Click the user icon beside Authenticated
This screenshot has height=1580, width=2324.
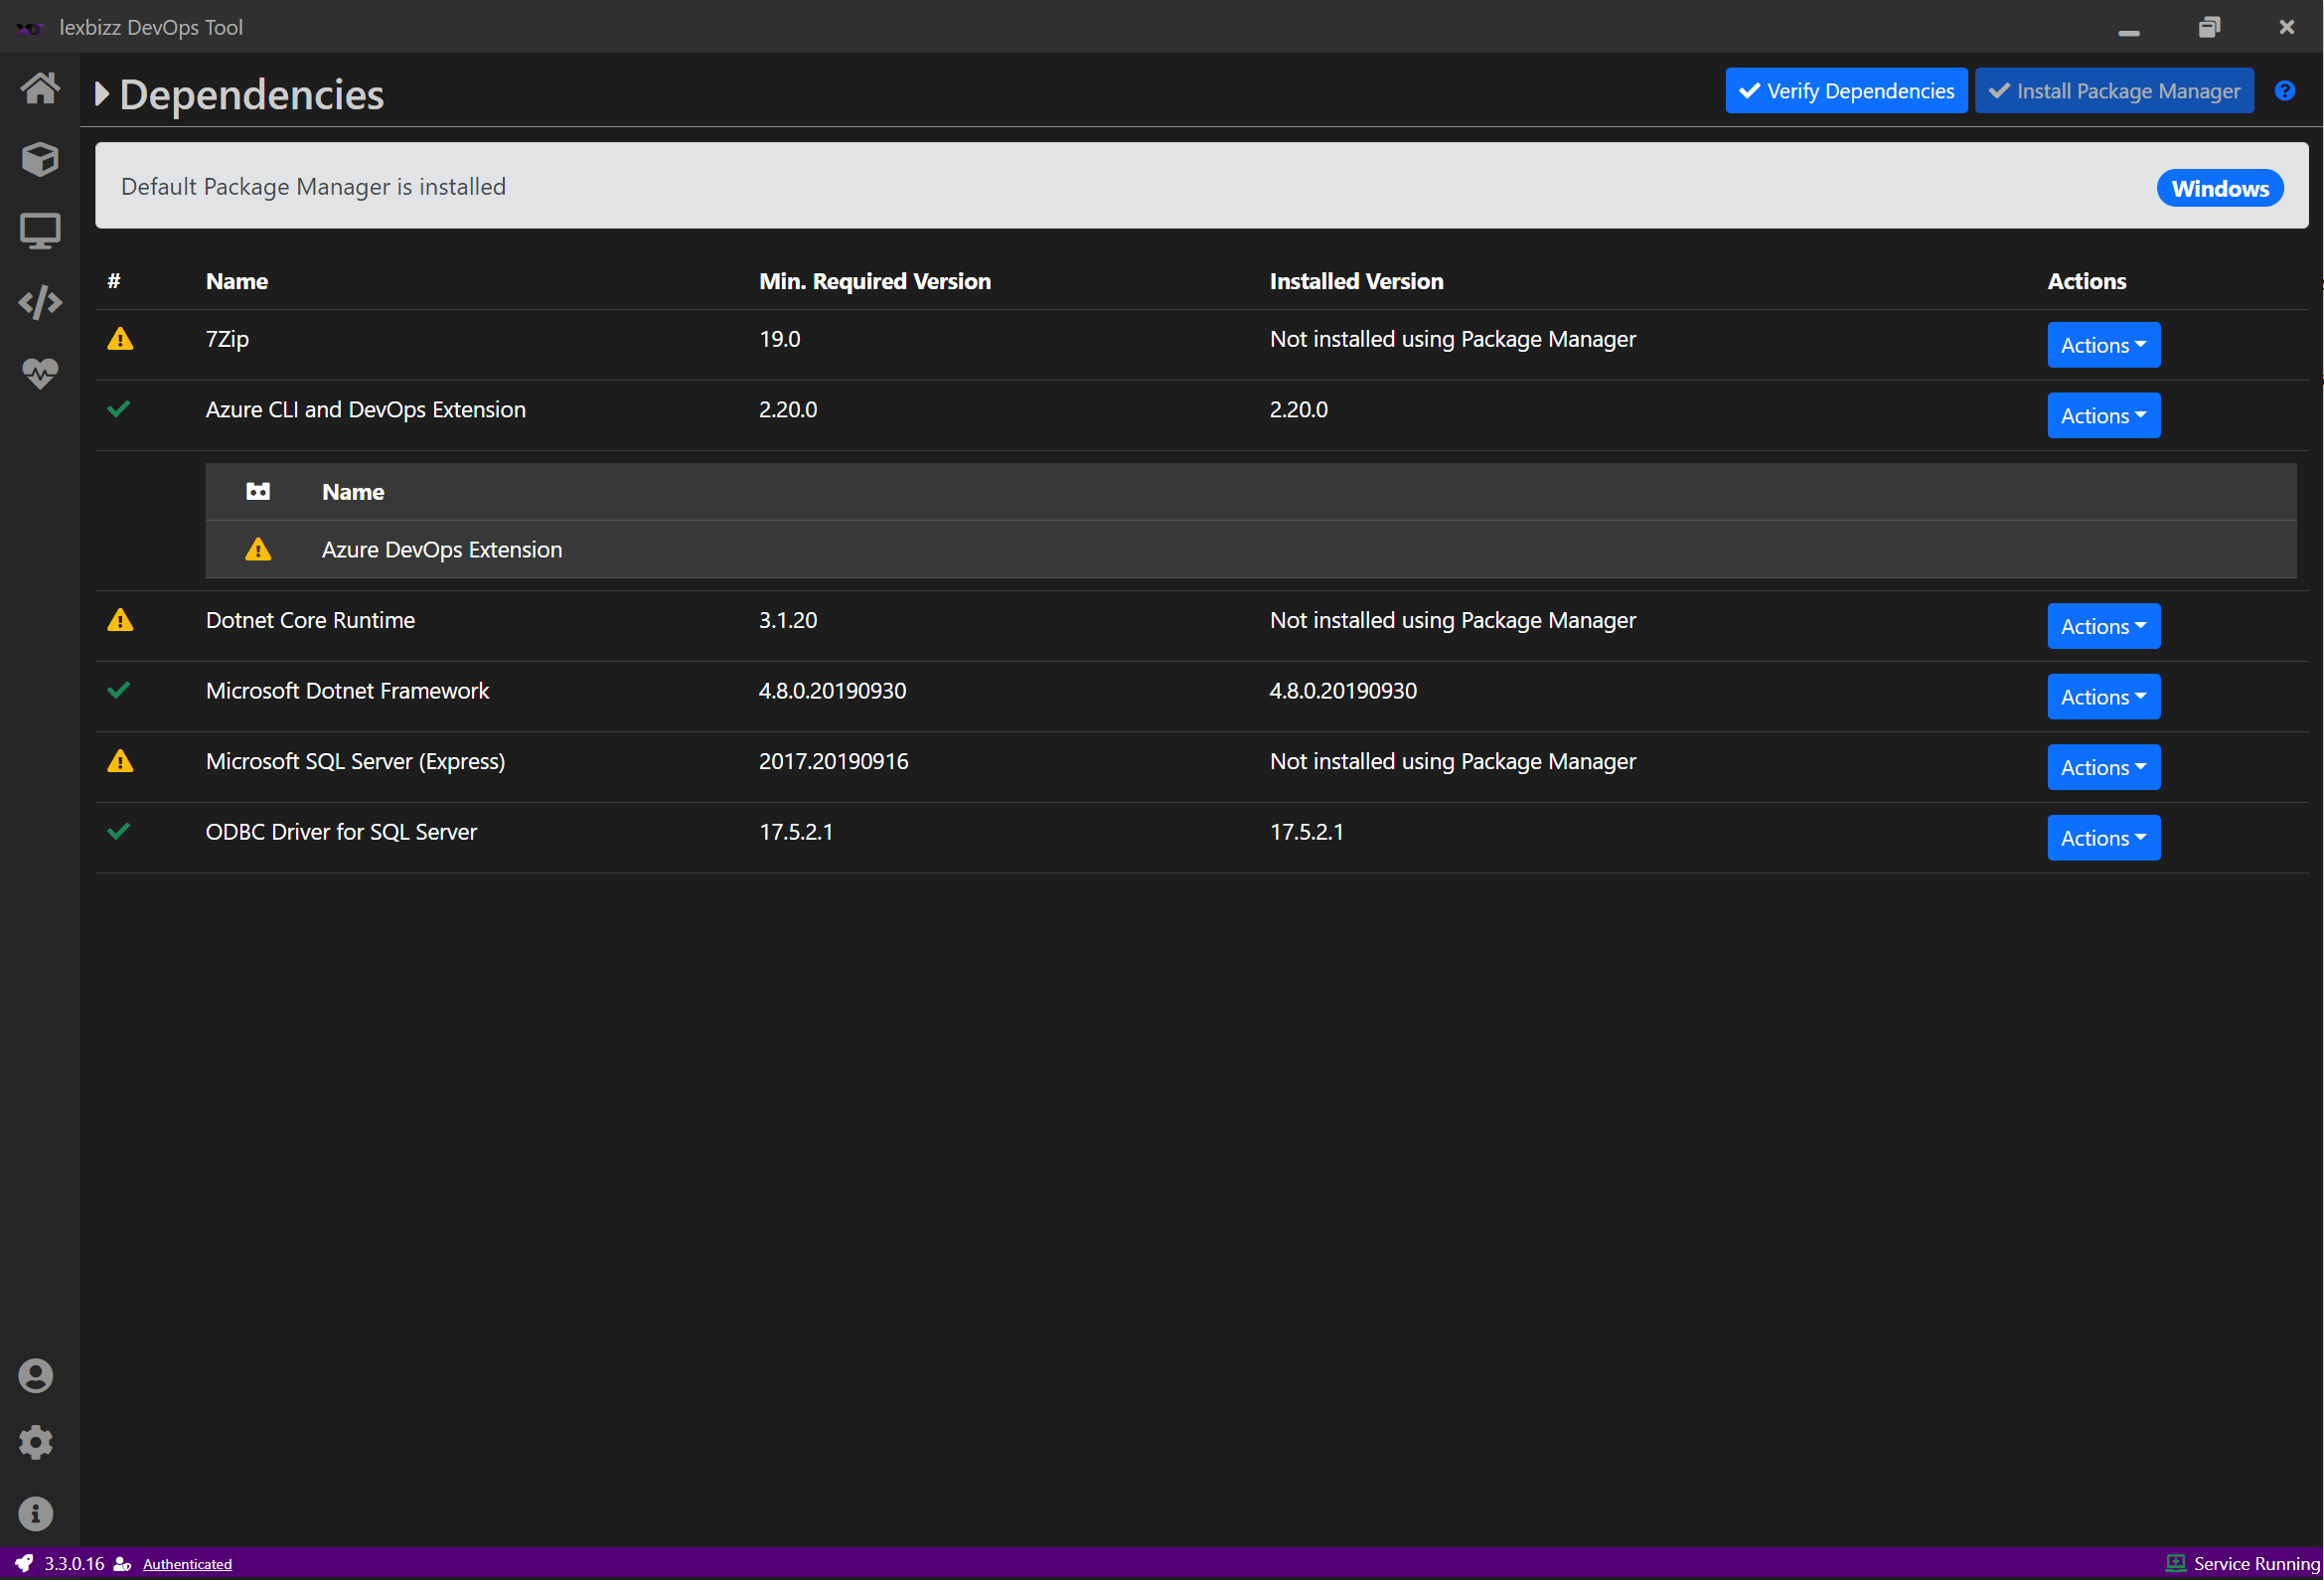[123, 1564]
